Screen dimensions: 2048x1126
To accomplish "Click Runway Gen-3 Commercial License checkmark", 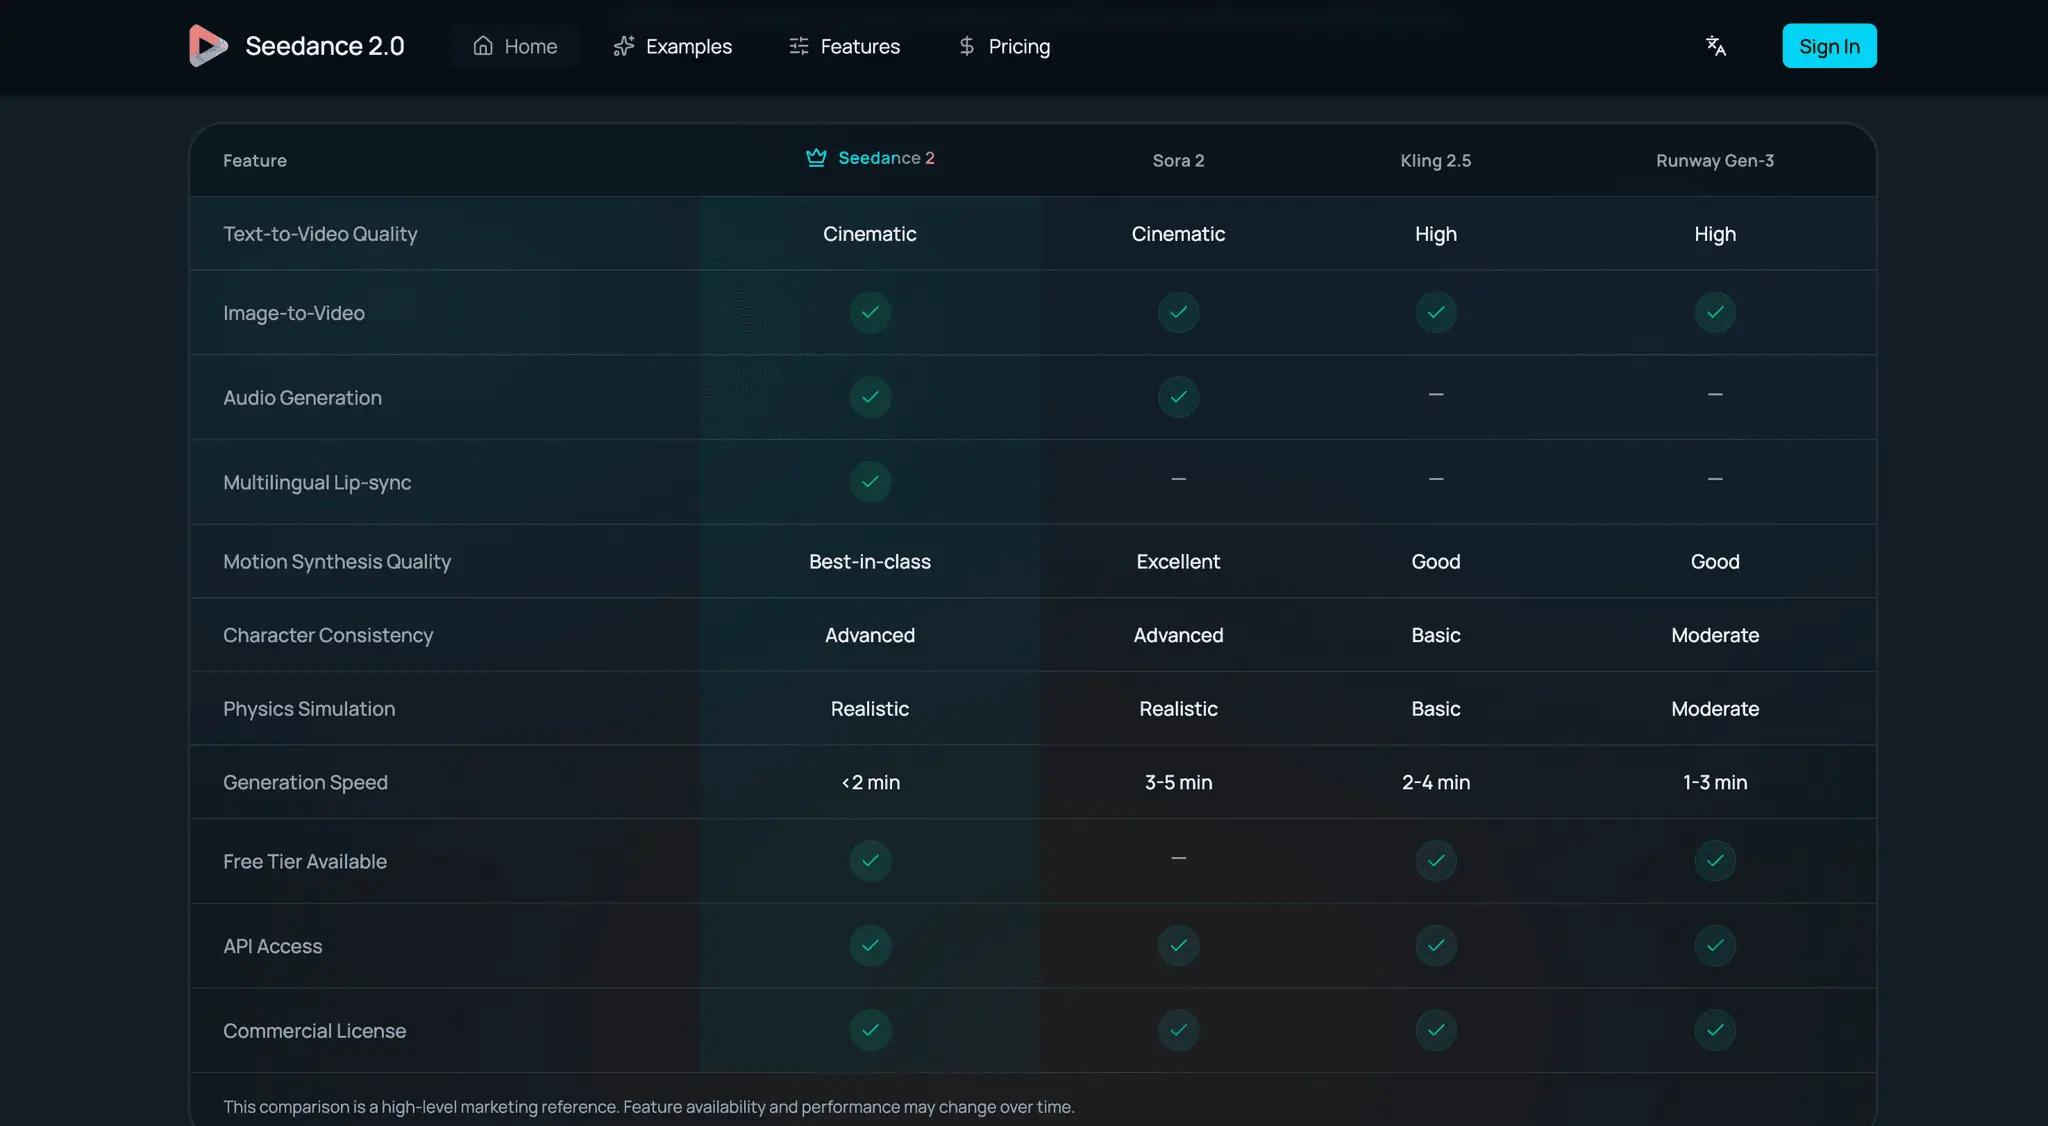I will pyautogui.click(x=1715, y=1030).
